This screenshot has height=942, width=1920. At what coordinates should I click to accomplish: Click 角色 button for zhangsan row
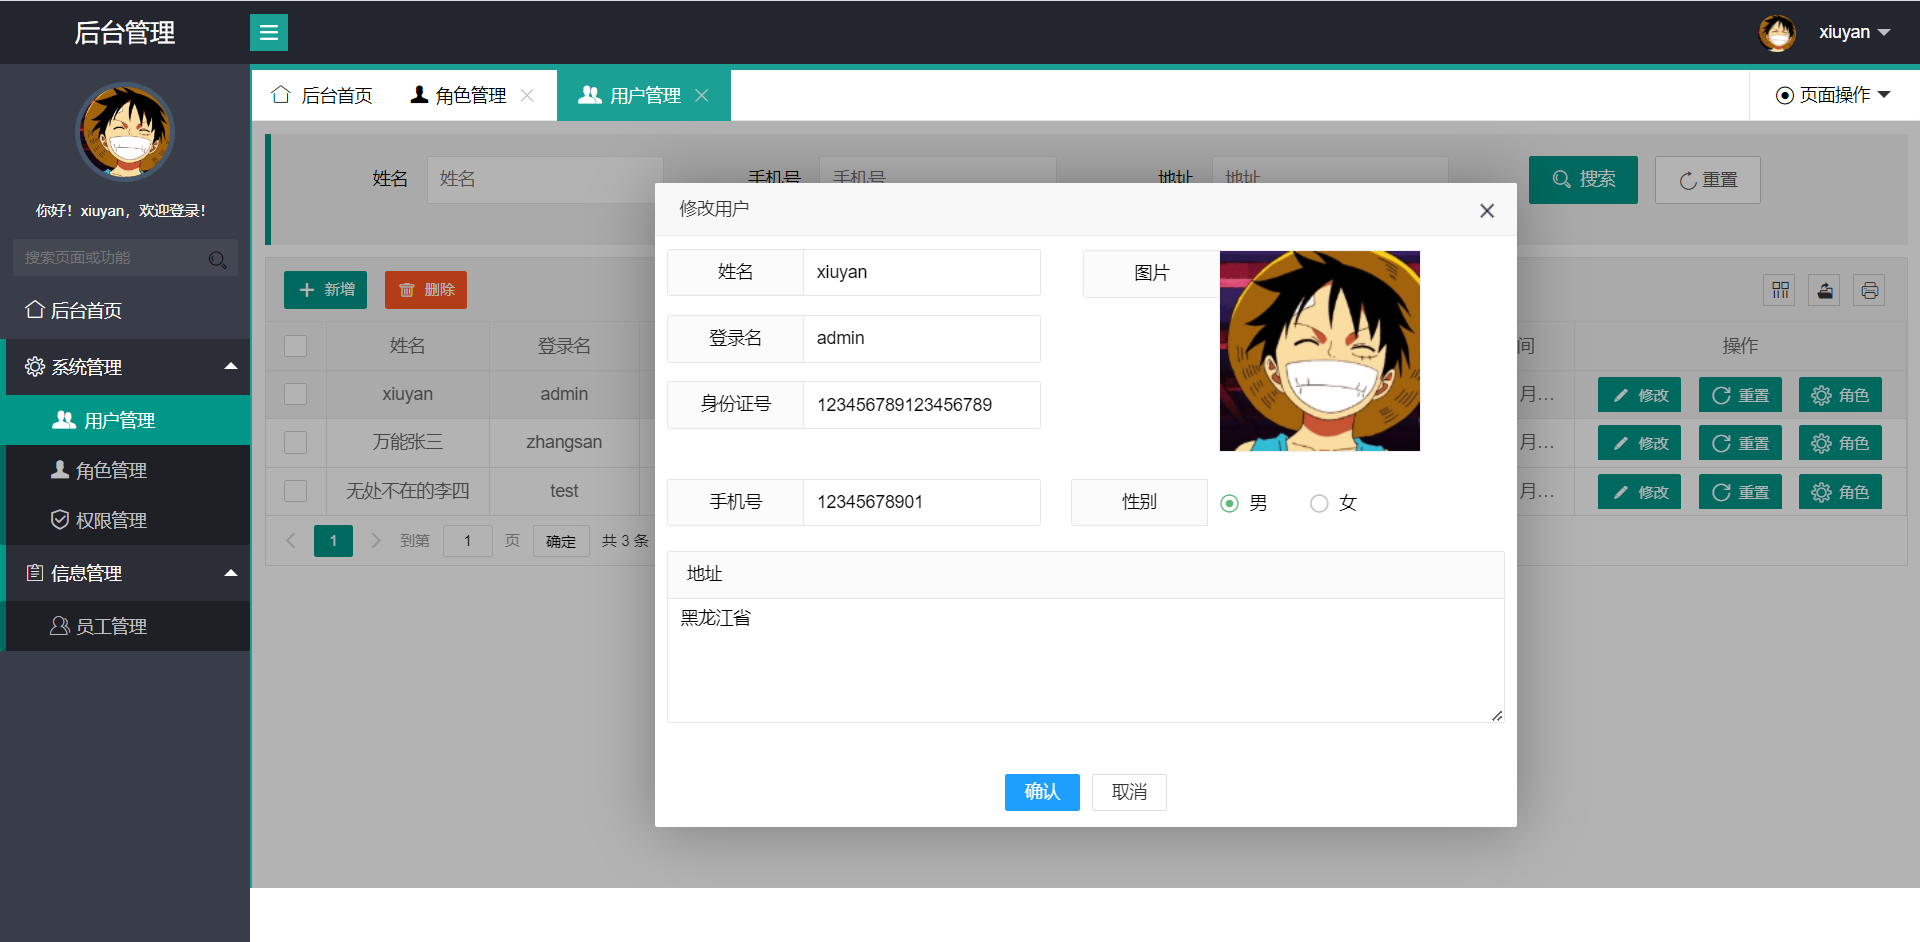coord(1840,443)
